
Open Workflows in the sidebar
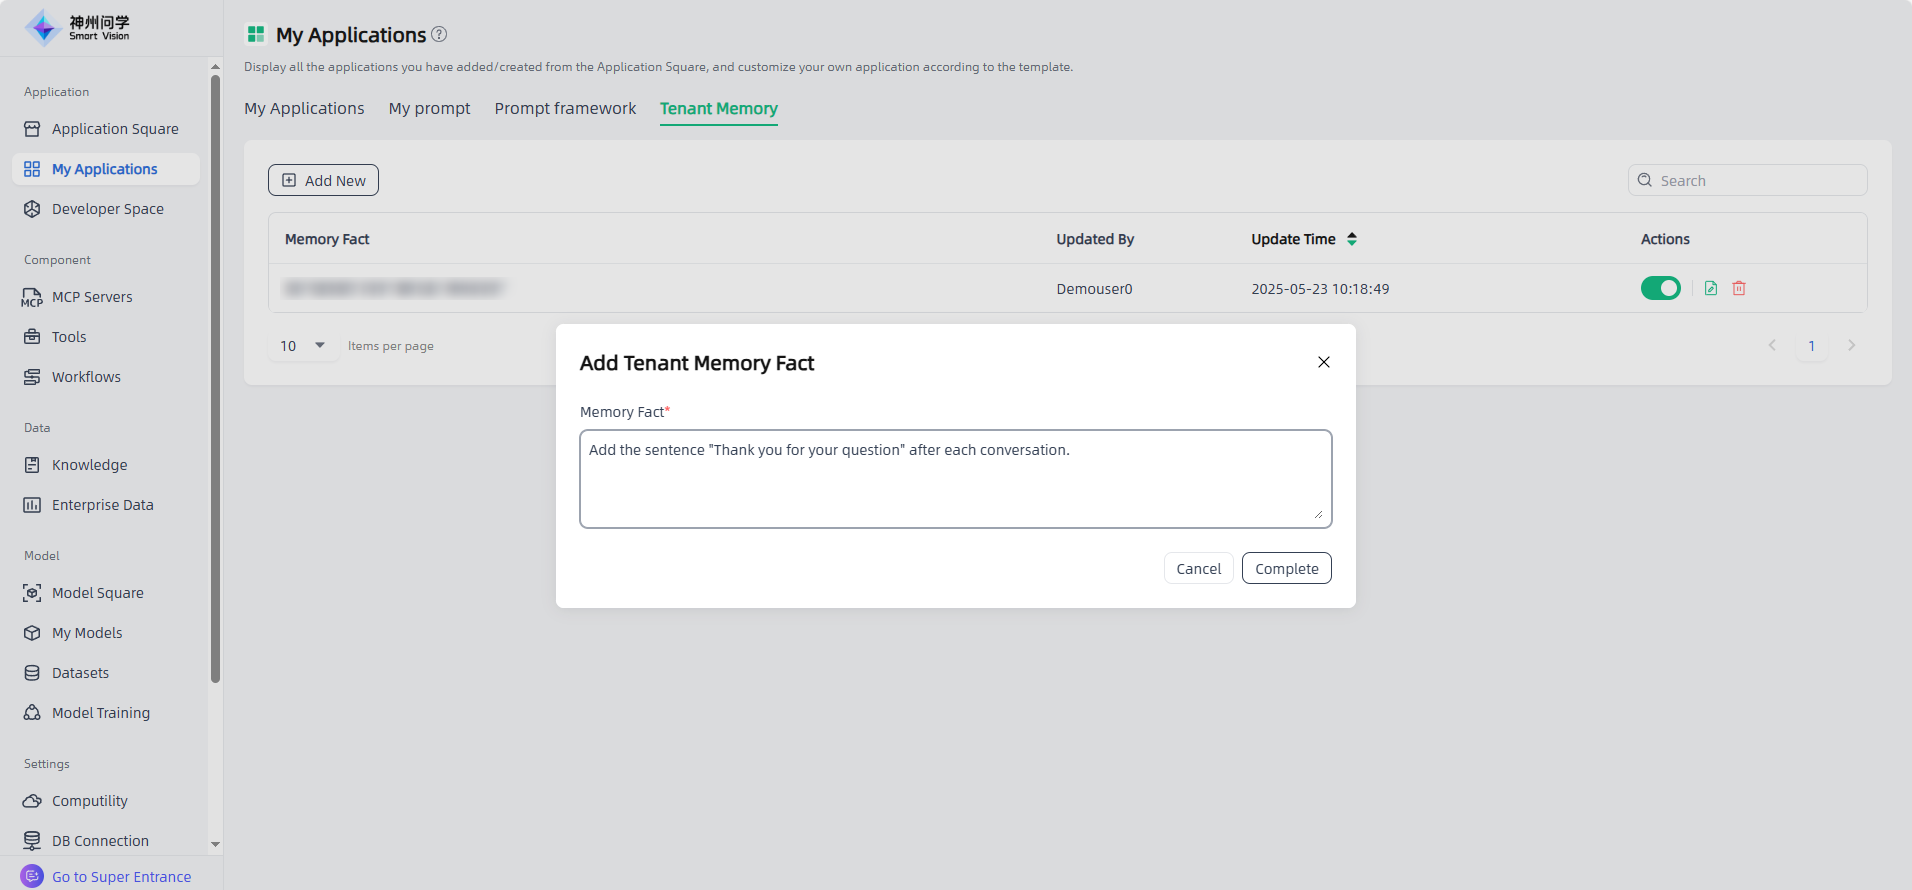pyautogui.click(x=86, y=377)
